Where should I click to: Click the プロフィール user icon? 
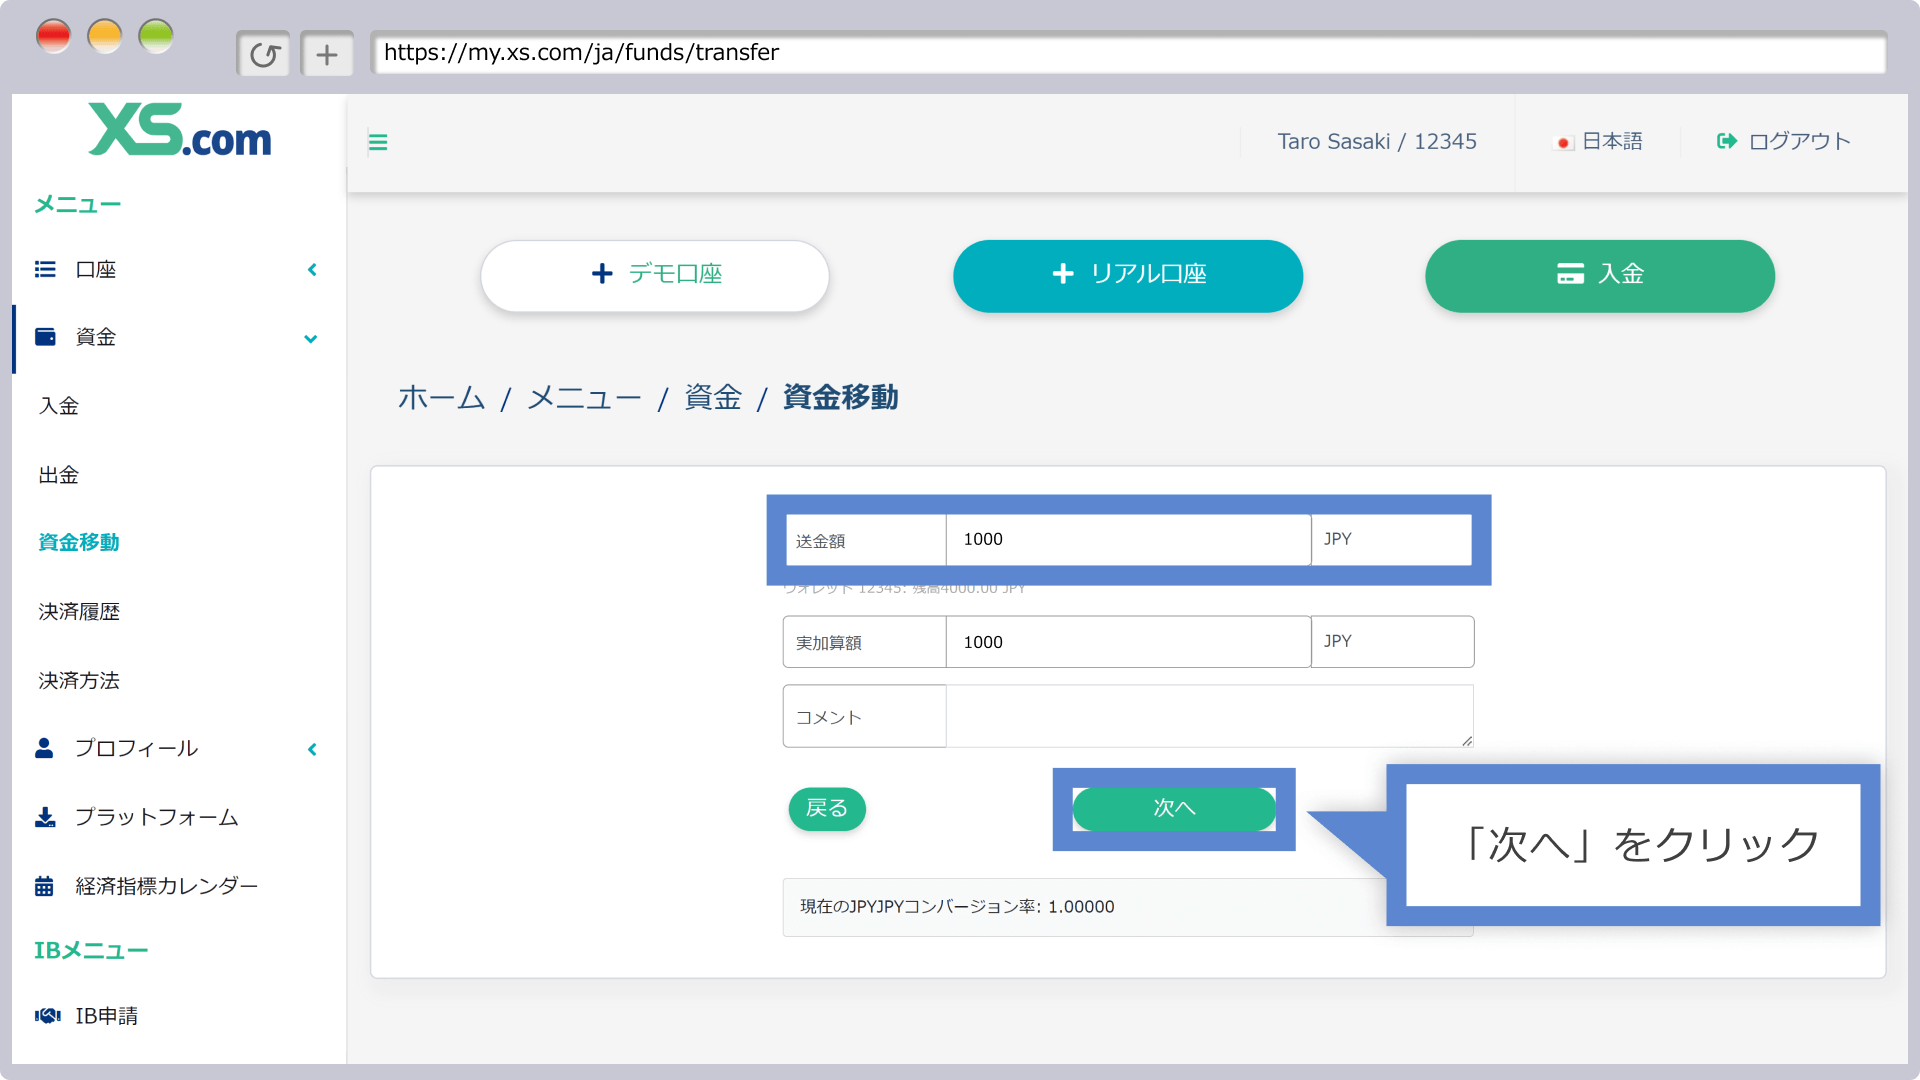click(x=44, y=748)
